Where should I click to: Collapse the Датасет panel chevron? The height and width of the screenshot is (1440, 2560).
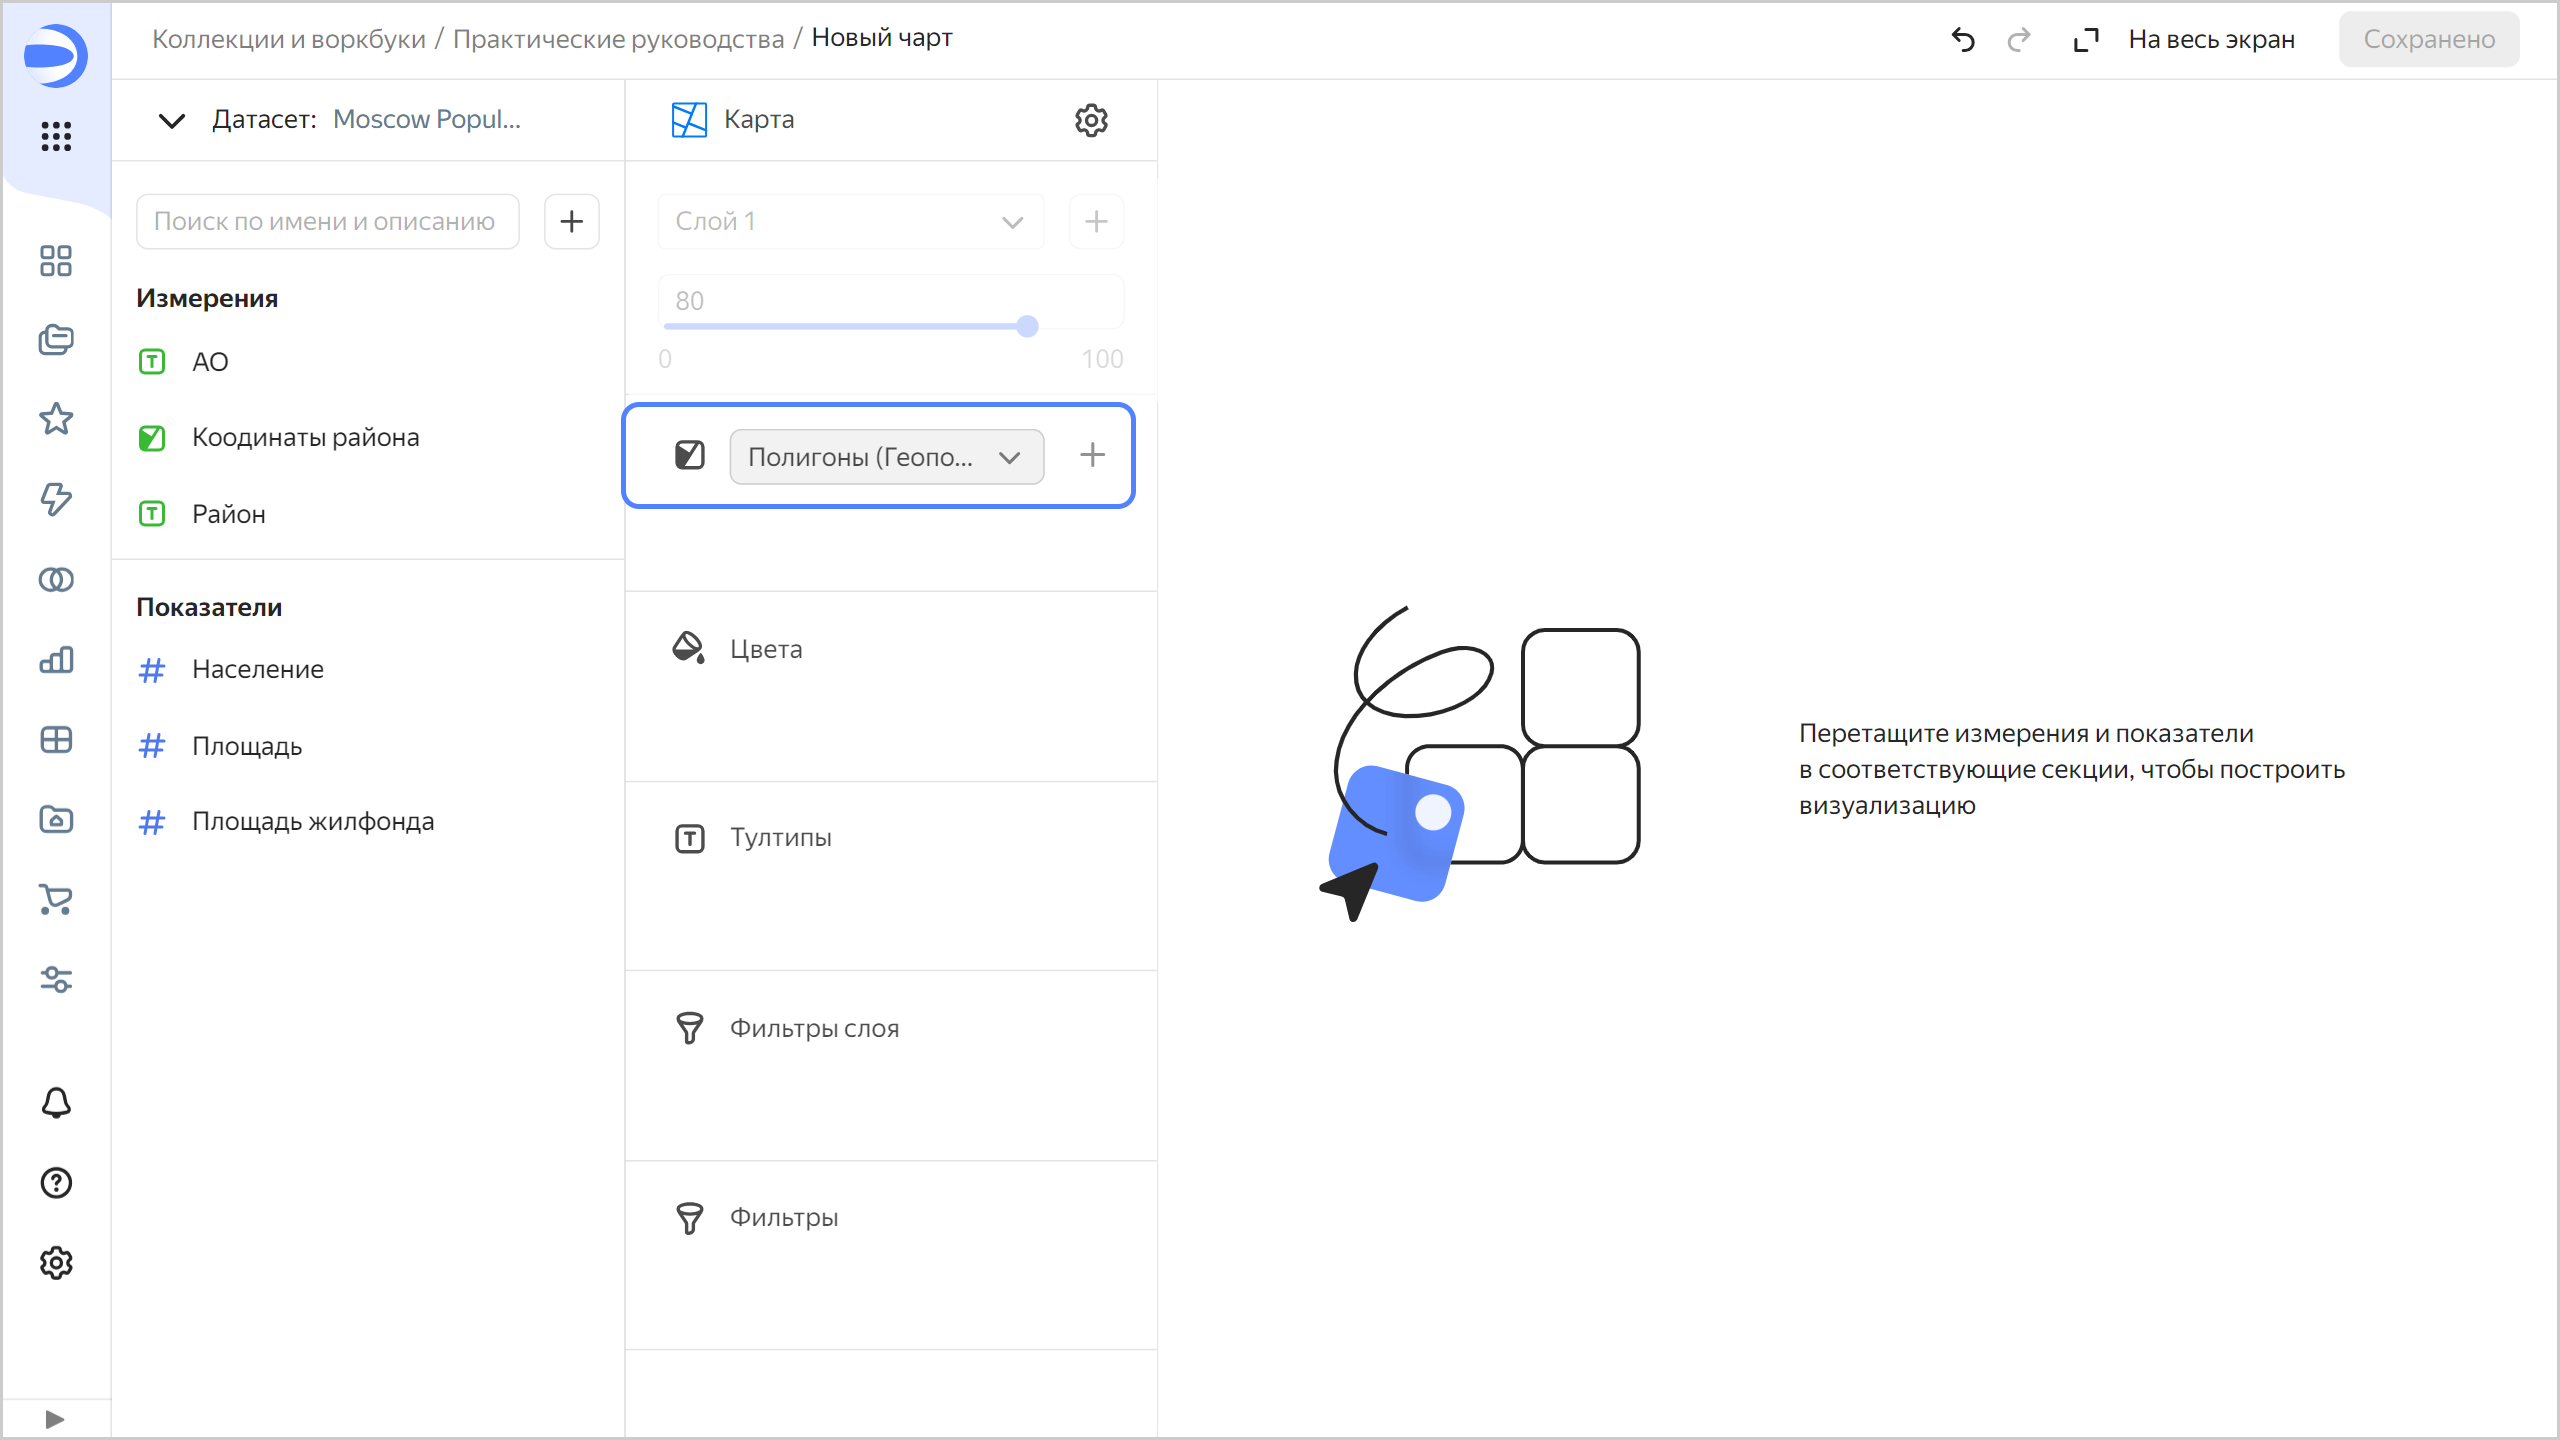click(172, 121)
